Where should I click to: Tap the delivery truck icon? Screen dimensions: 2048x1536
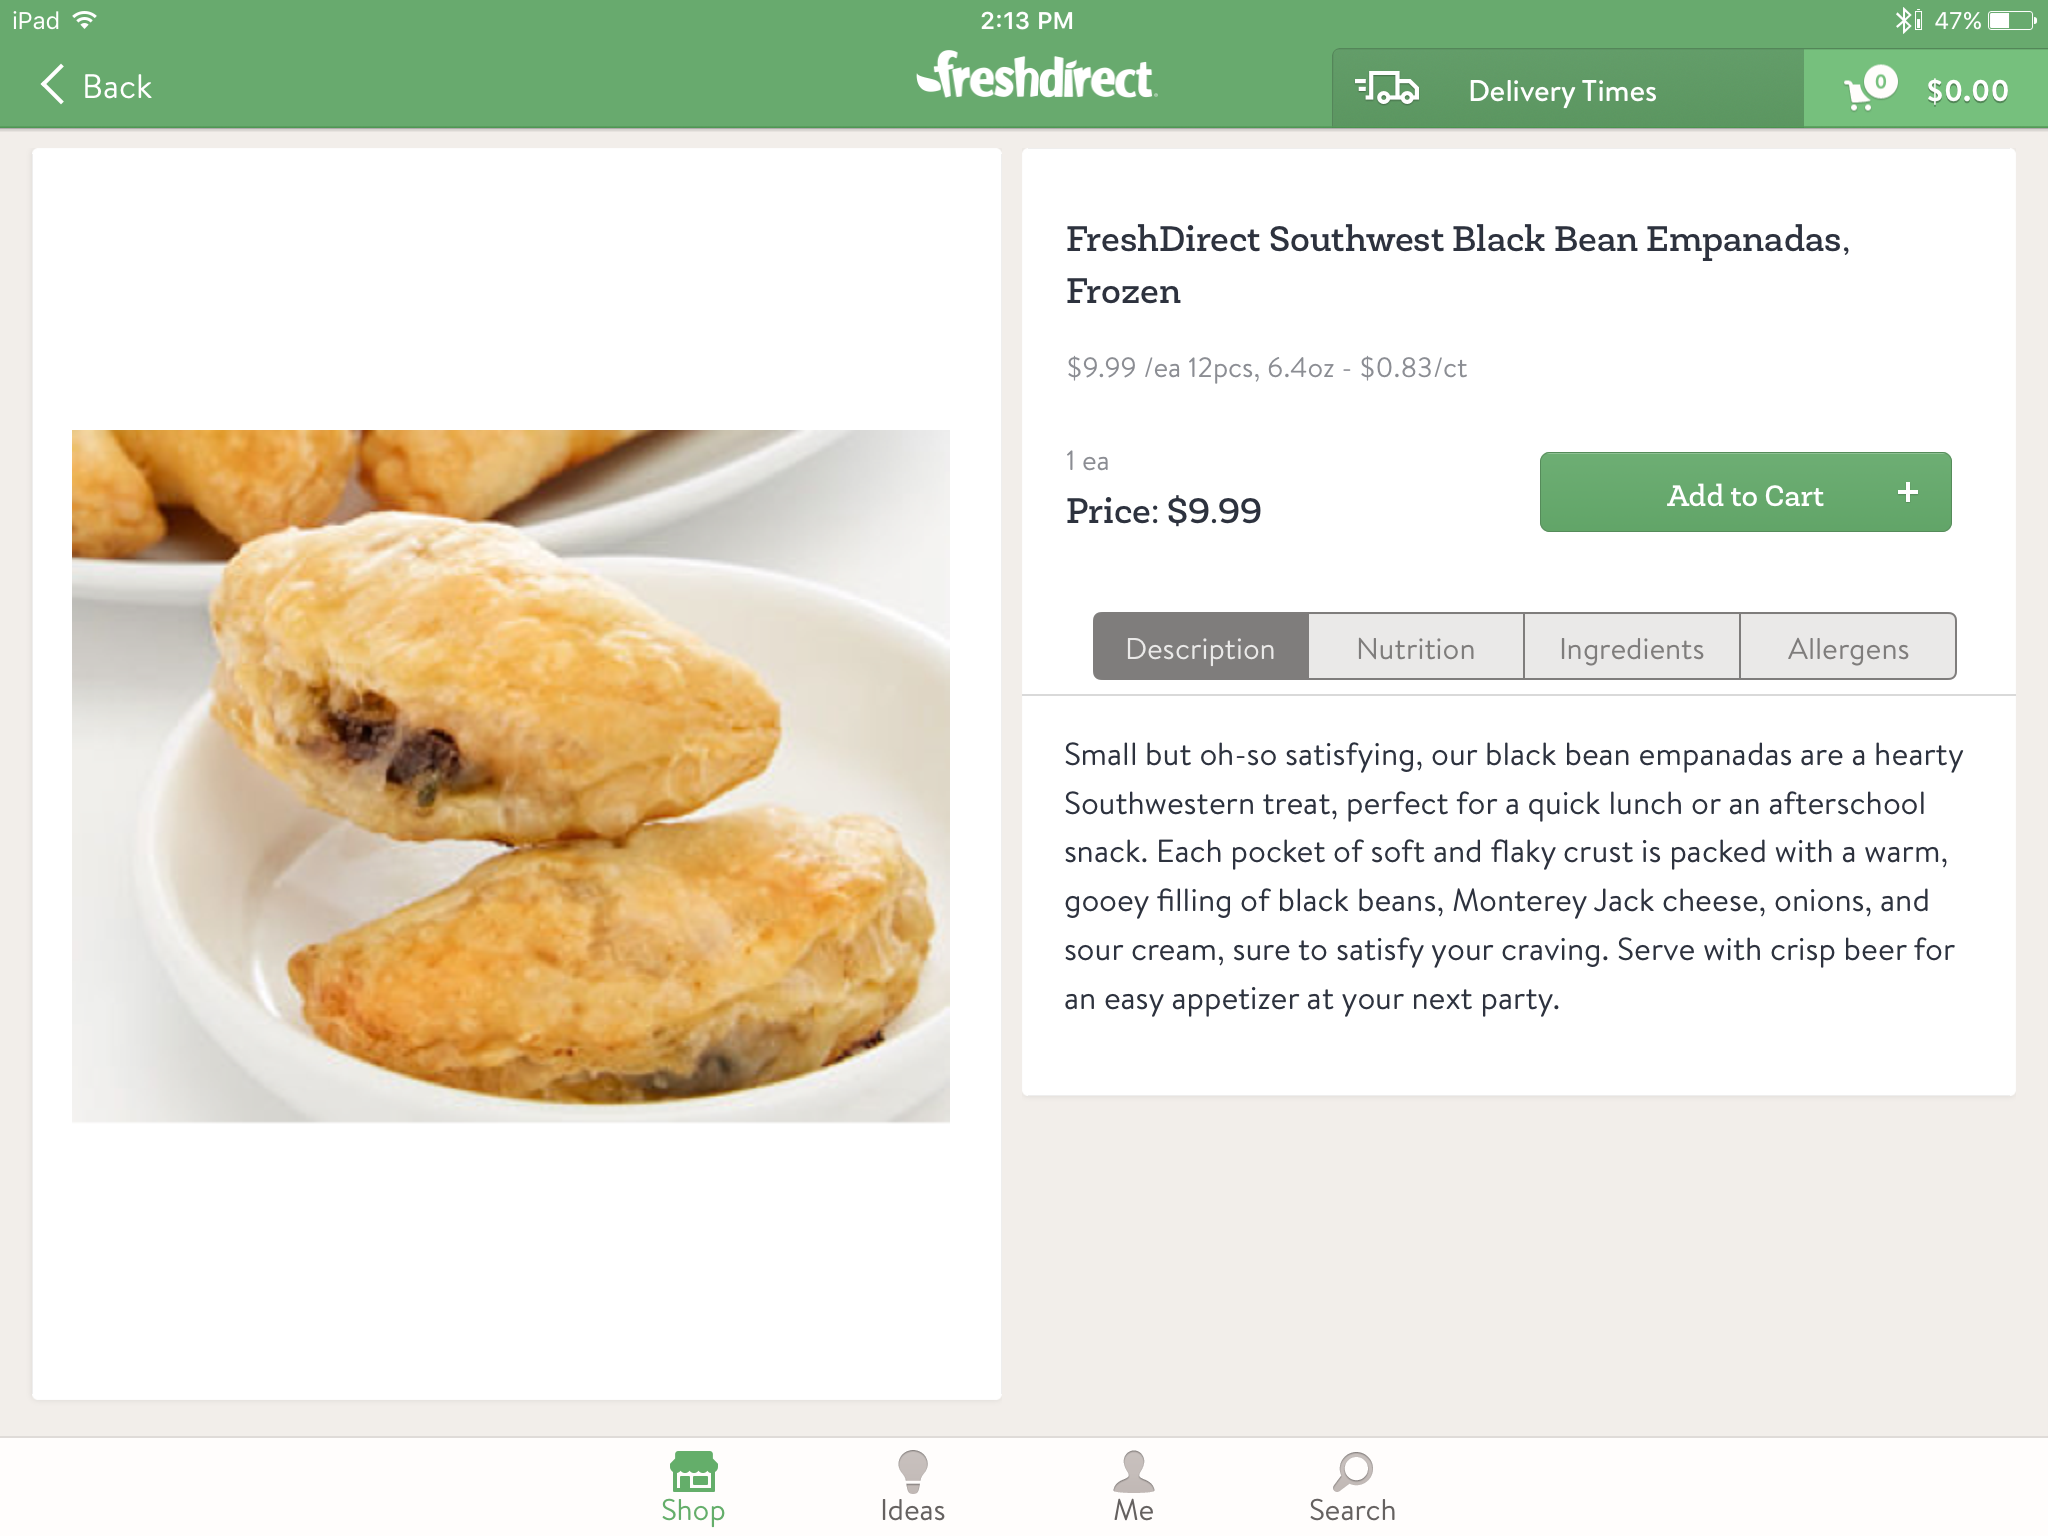point(1387,90)
